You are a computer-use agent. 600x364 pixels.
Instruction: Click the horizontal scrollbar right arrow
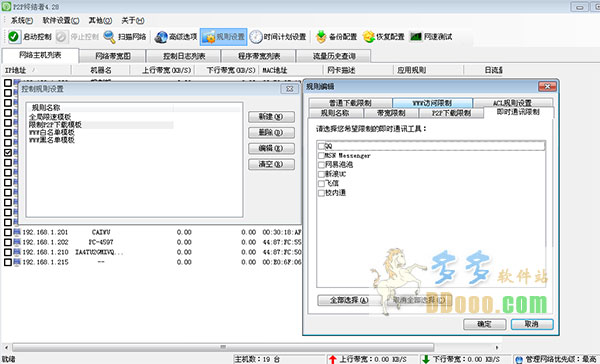click(497, 348)
